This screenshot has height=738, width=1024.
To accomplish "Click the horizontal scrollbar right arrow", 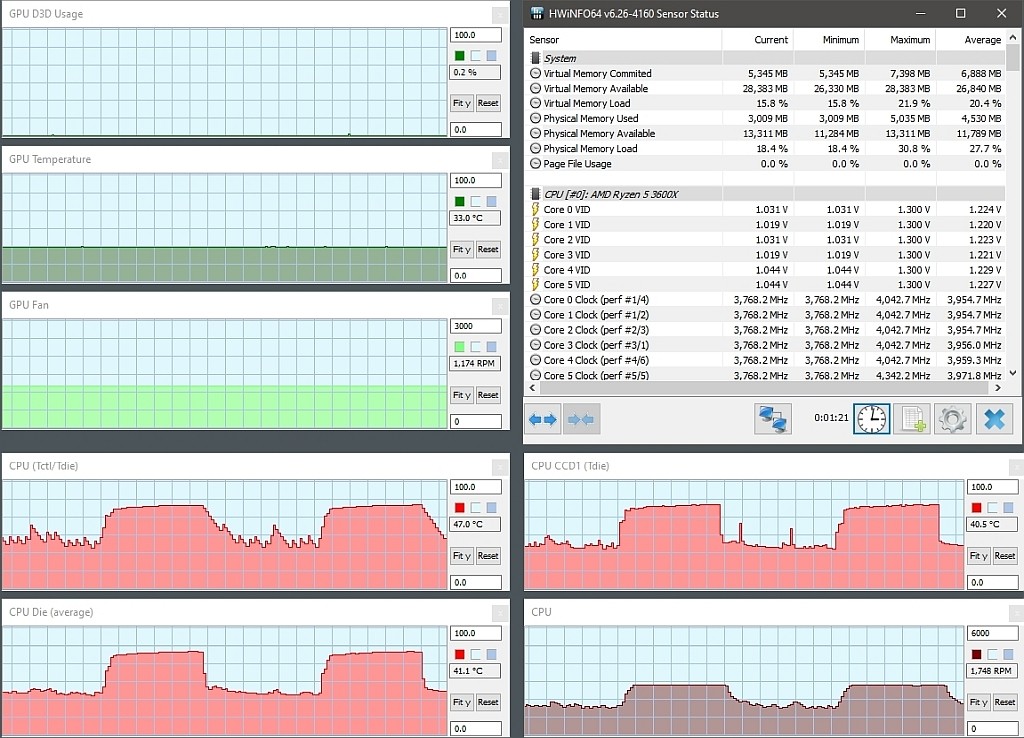I will pos(998,388).
